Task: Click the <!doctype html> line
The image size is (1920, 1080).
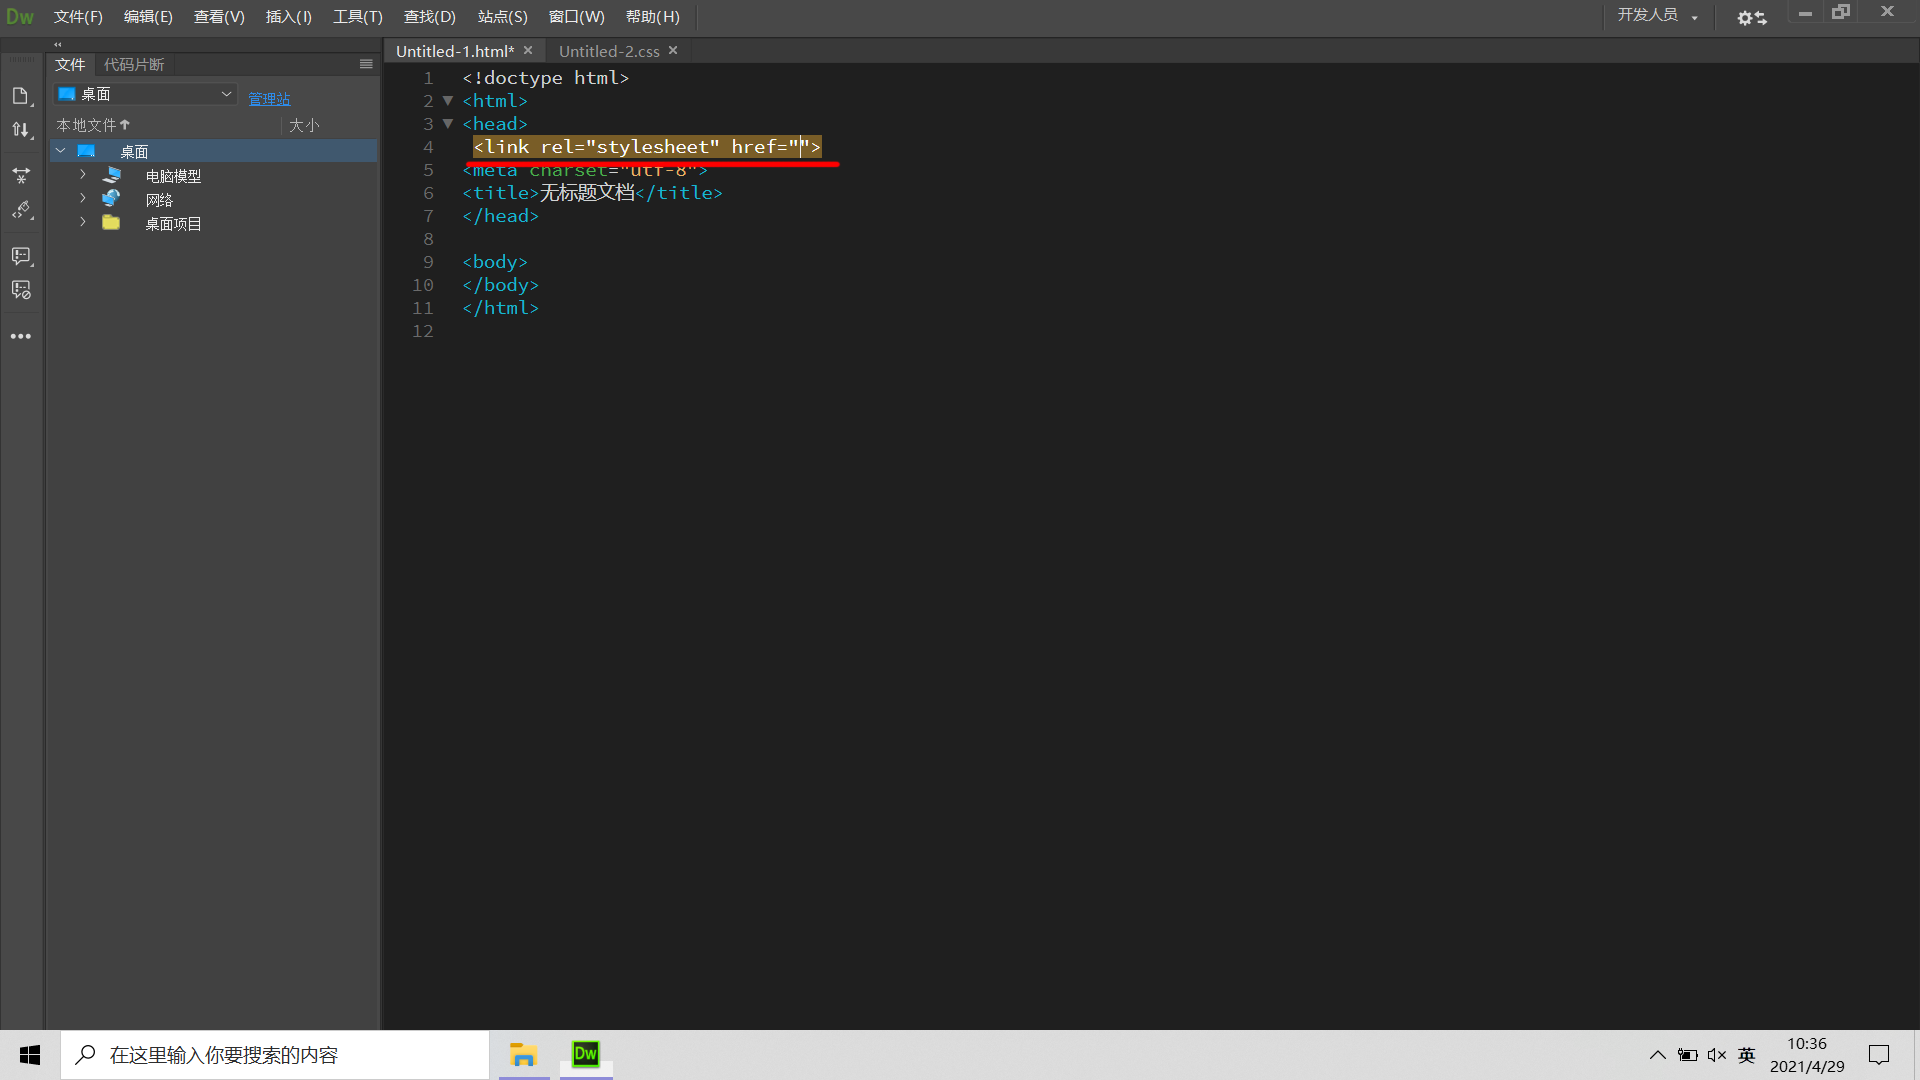Action: [x=546, y=78]
